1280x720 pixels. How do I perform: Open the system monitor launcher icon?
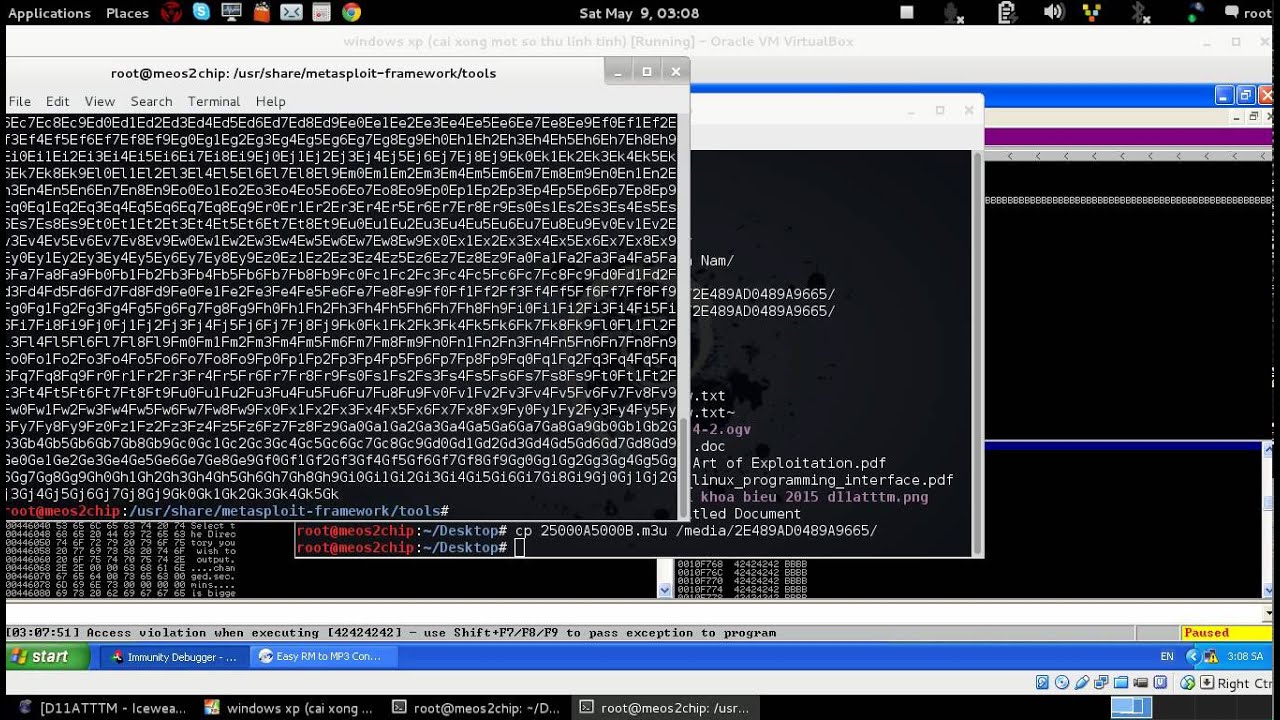pos(231,13)
